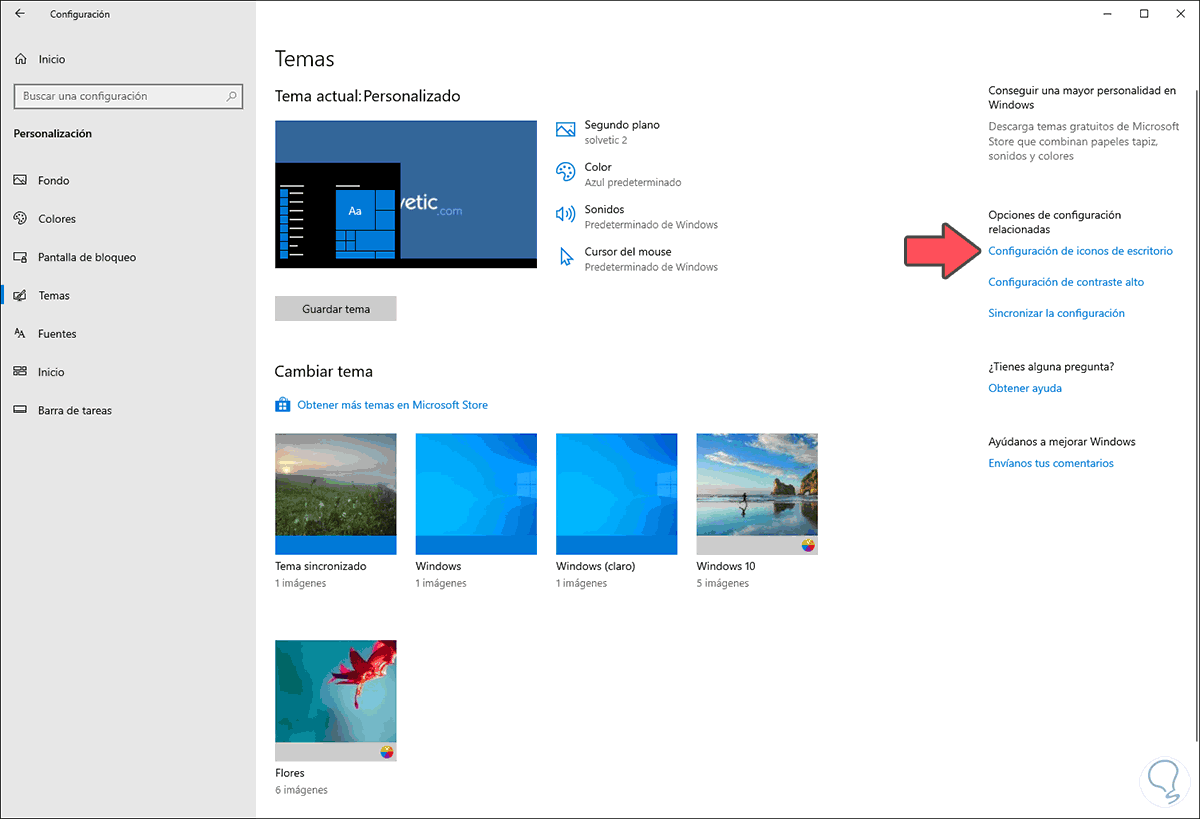Select the Fondo picture icon in sidebar
The width and height of the screenshot is (1200, 819).
(x=20, y=180)
